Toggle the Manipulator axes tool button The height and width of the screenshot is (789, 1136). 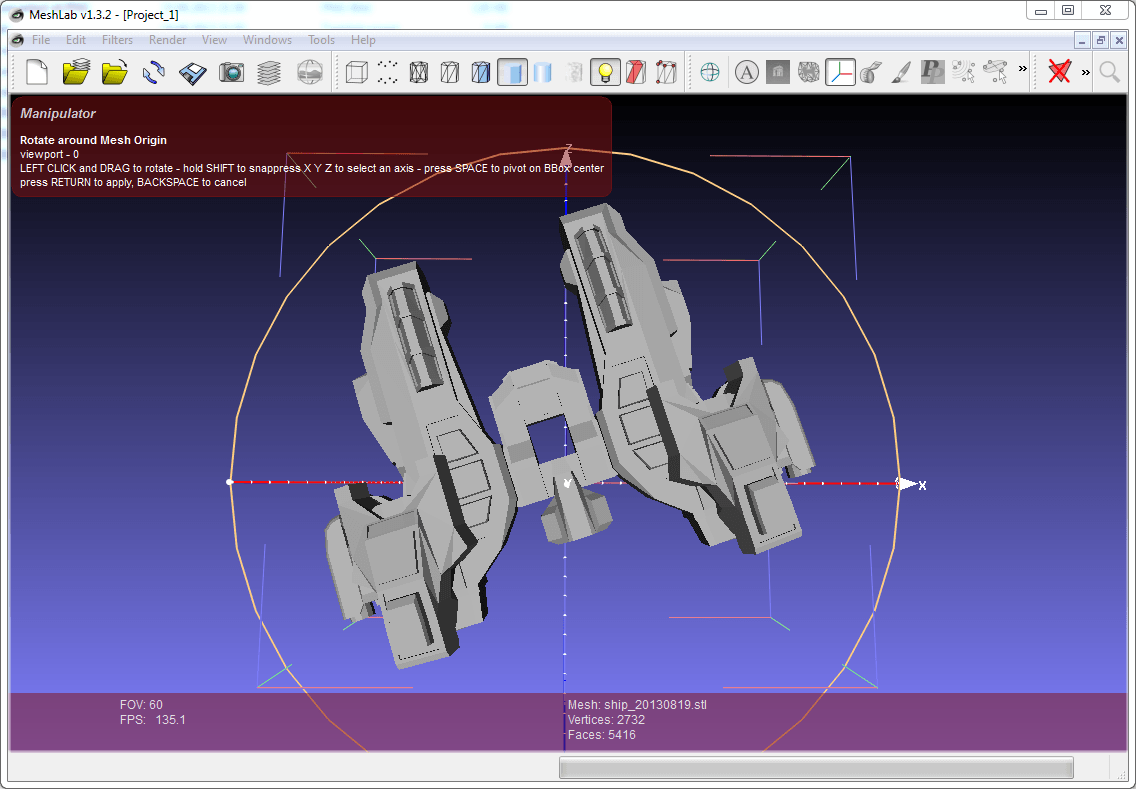click(x=840, y=72)
